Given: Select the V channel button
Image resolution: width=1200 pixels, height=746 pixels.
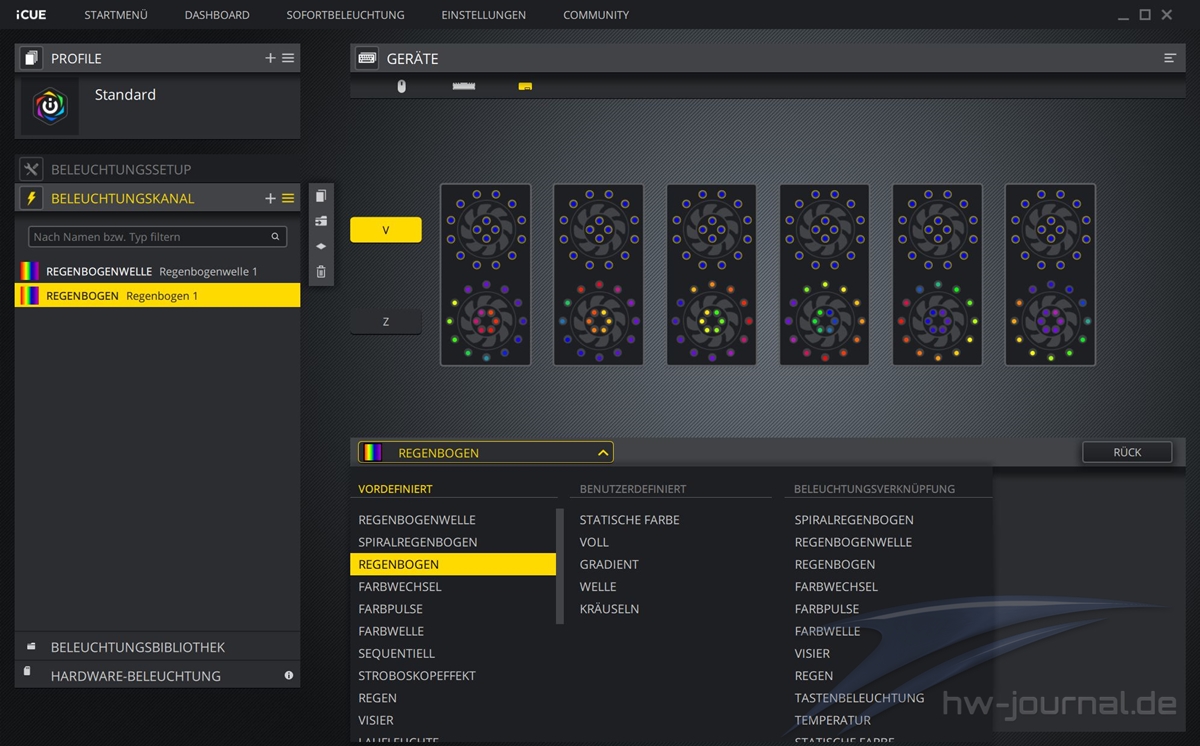Looking at the screenshot, I should pos(386,230).
